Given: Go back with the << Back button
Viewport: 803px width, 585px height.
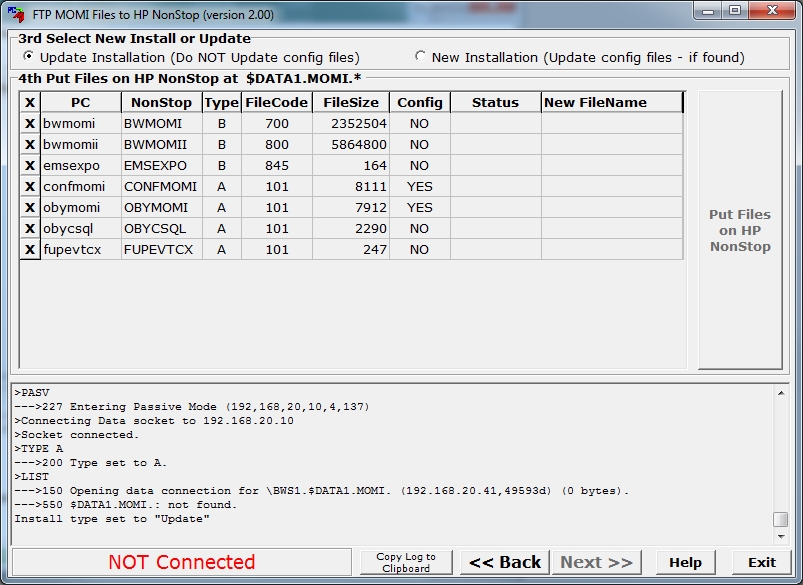Looking at the screenshot, I should click(x=505, y=562).
